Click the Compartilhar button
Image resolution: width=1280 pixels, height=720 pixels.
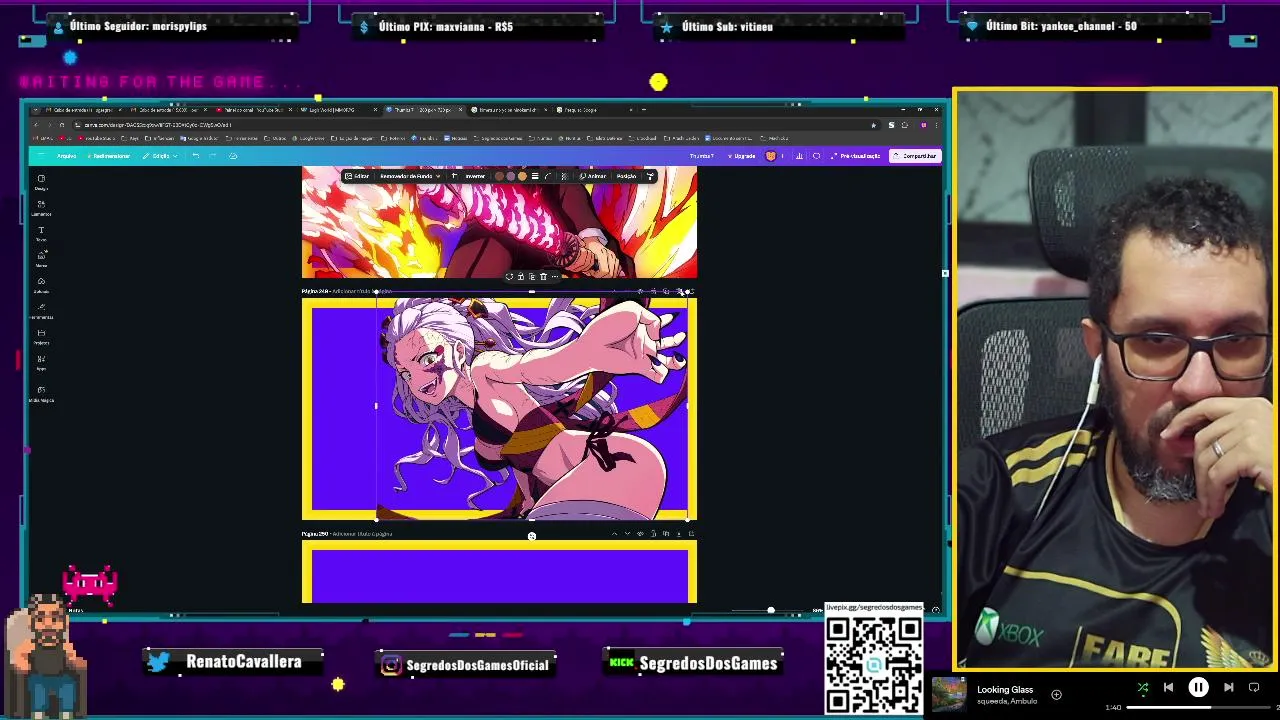pyautogui.click(x=914, y=156)
